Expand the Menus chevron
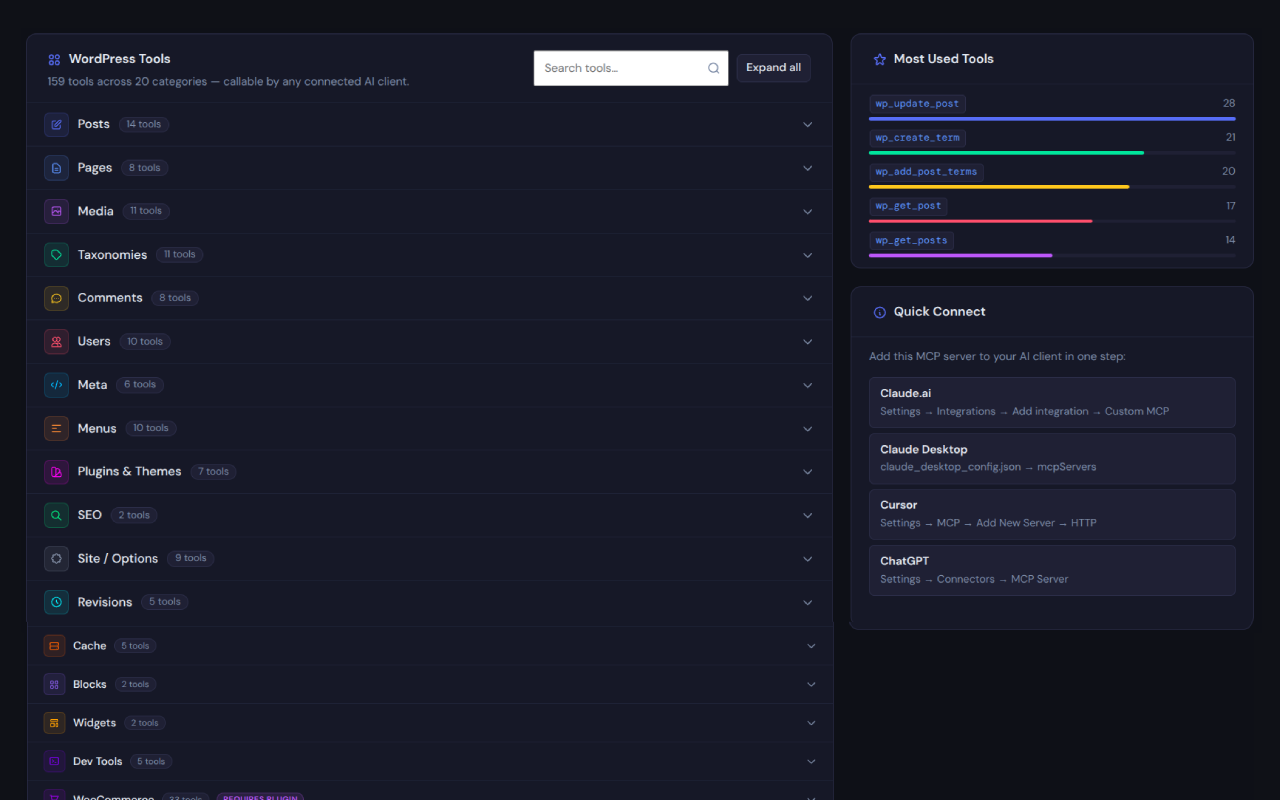Image resolution: width=1280 pixels, height=800 pixels. coord(808,429)
